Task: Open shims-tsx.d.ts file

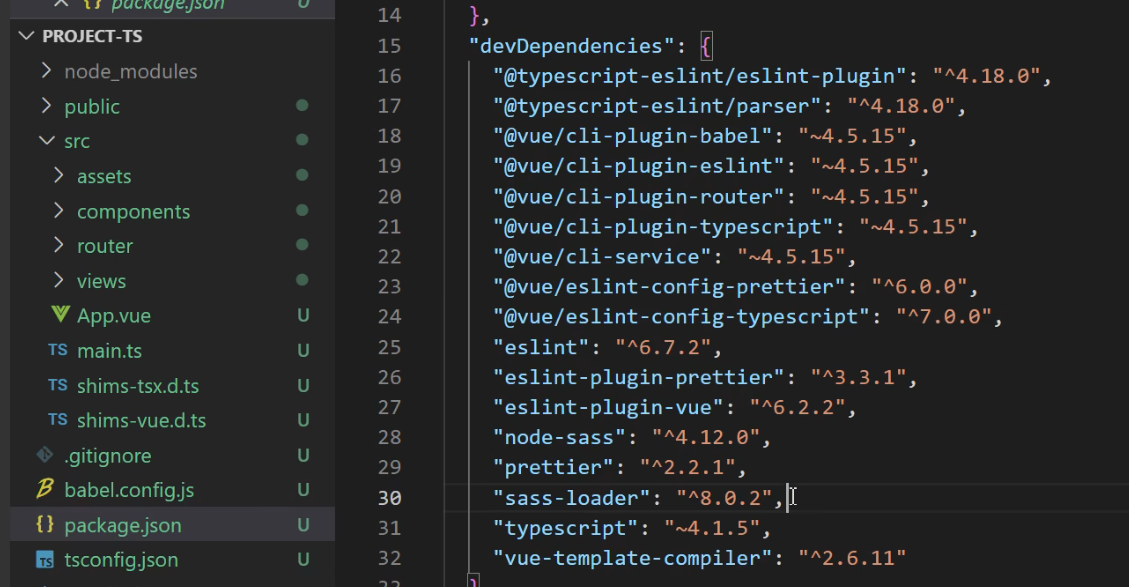Action: coord(138,386)
